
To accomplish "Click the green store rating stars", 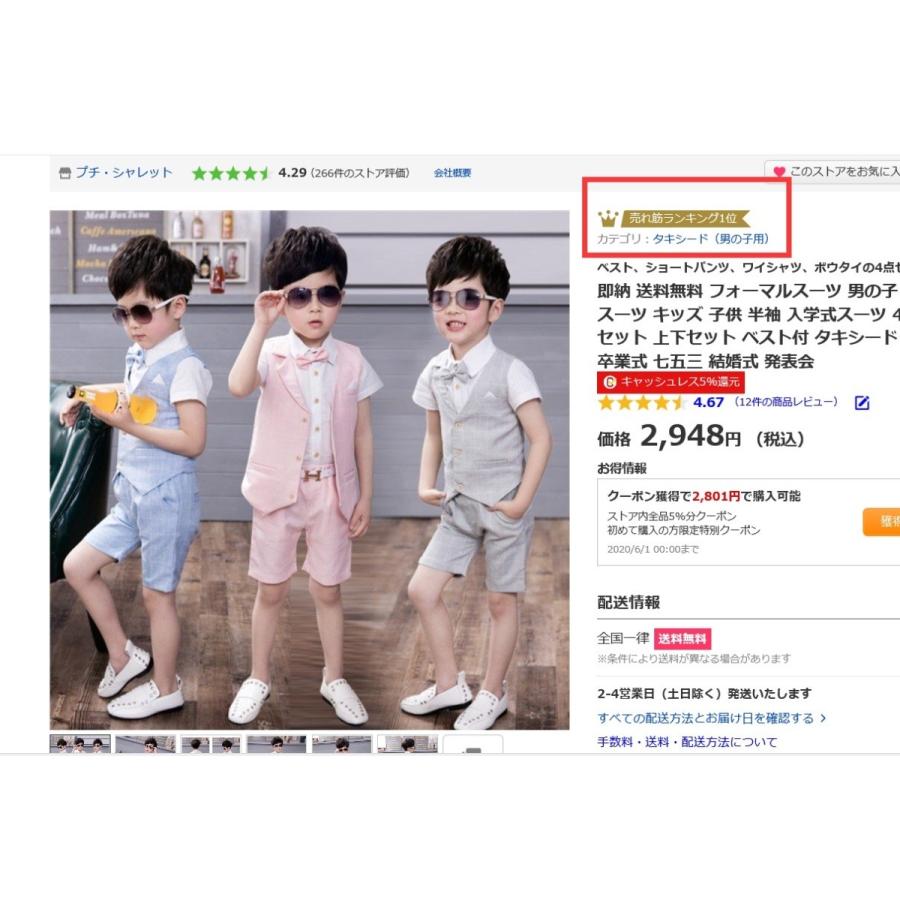I will [x=231, y=173].
